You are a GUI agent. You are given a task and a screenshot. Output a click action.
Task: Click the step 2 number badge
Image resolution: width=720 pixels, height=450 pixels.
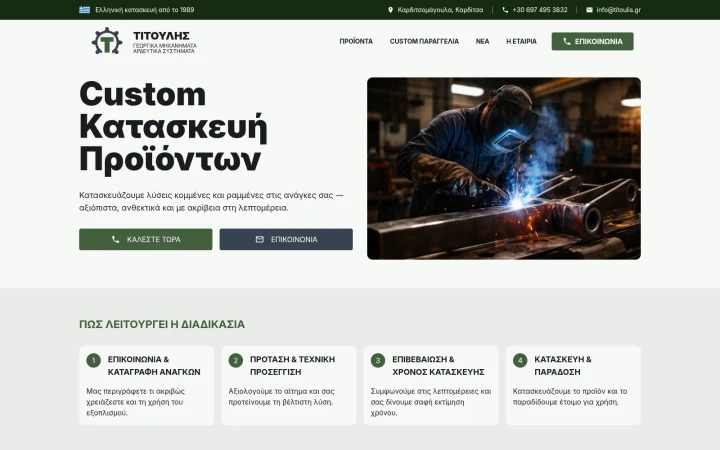[x=236, y=360]
